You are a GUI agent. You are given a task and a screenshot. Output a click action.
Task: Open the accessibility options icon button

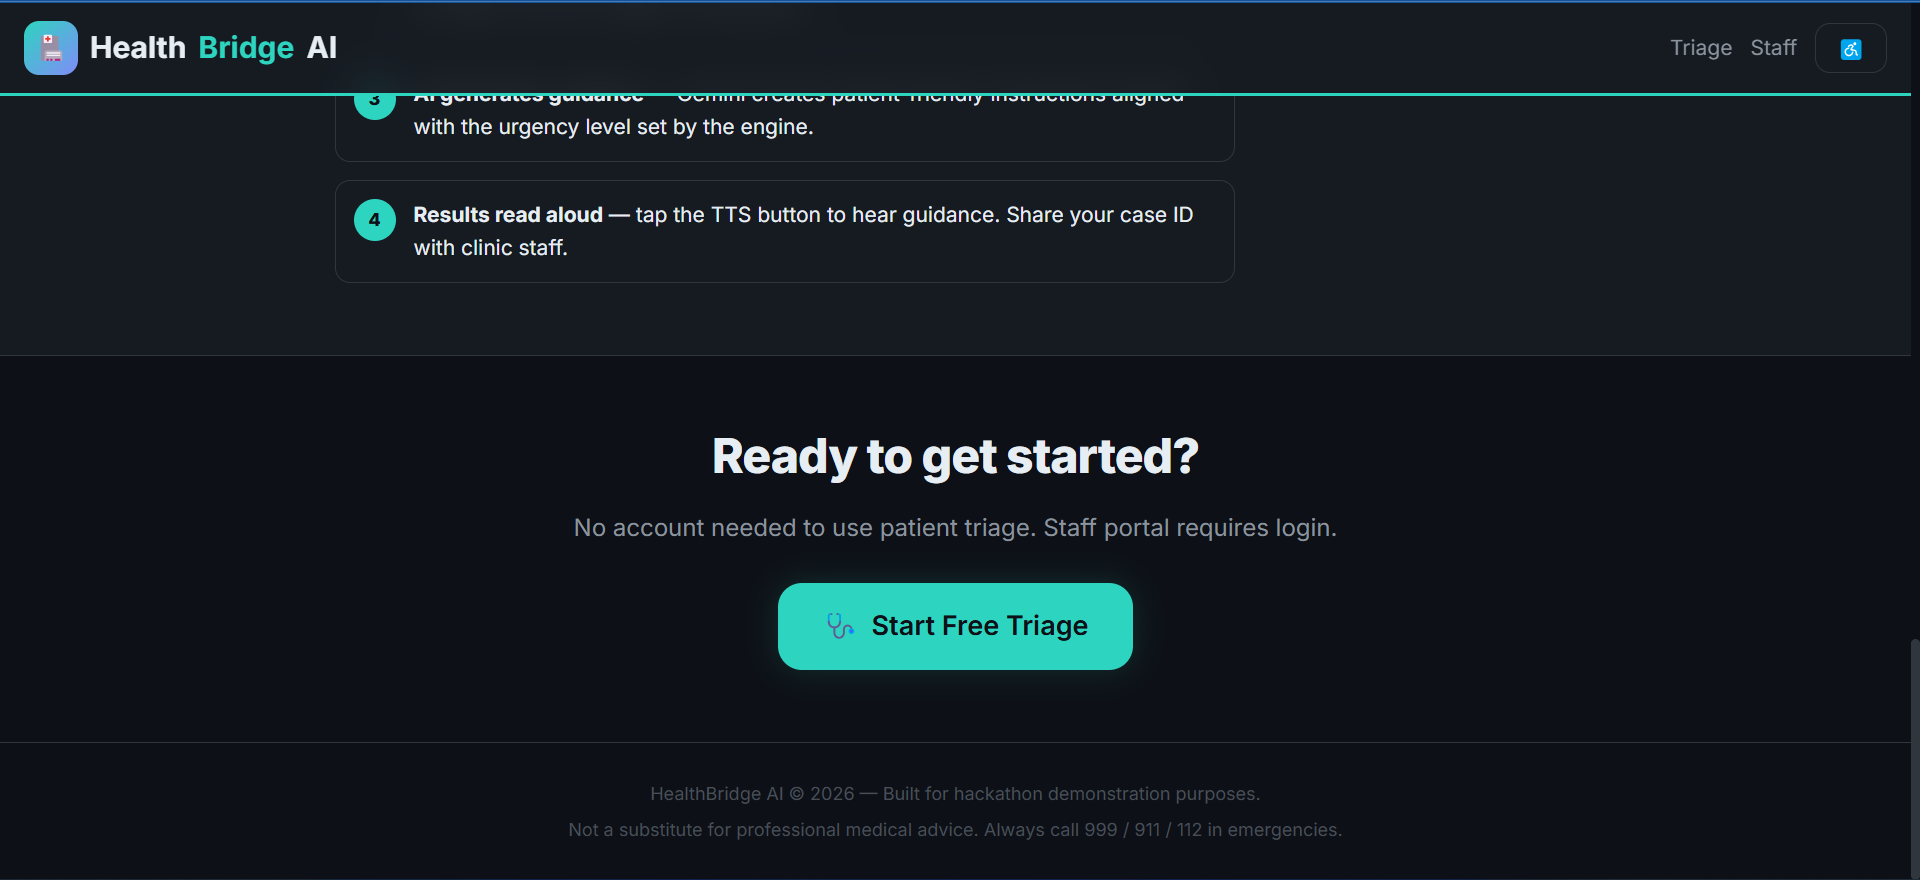click(1851, 48)
